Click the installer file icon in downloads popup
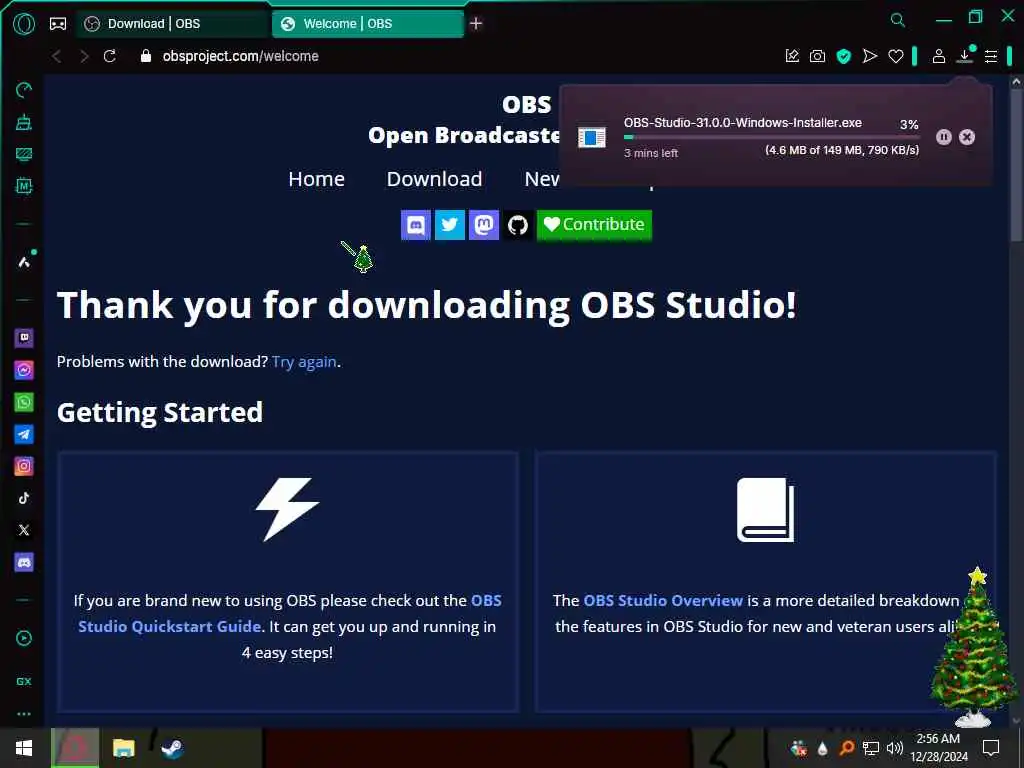Viewport: 1024px width, 768px height. click(x=592, y=137)
